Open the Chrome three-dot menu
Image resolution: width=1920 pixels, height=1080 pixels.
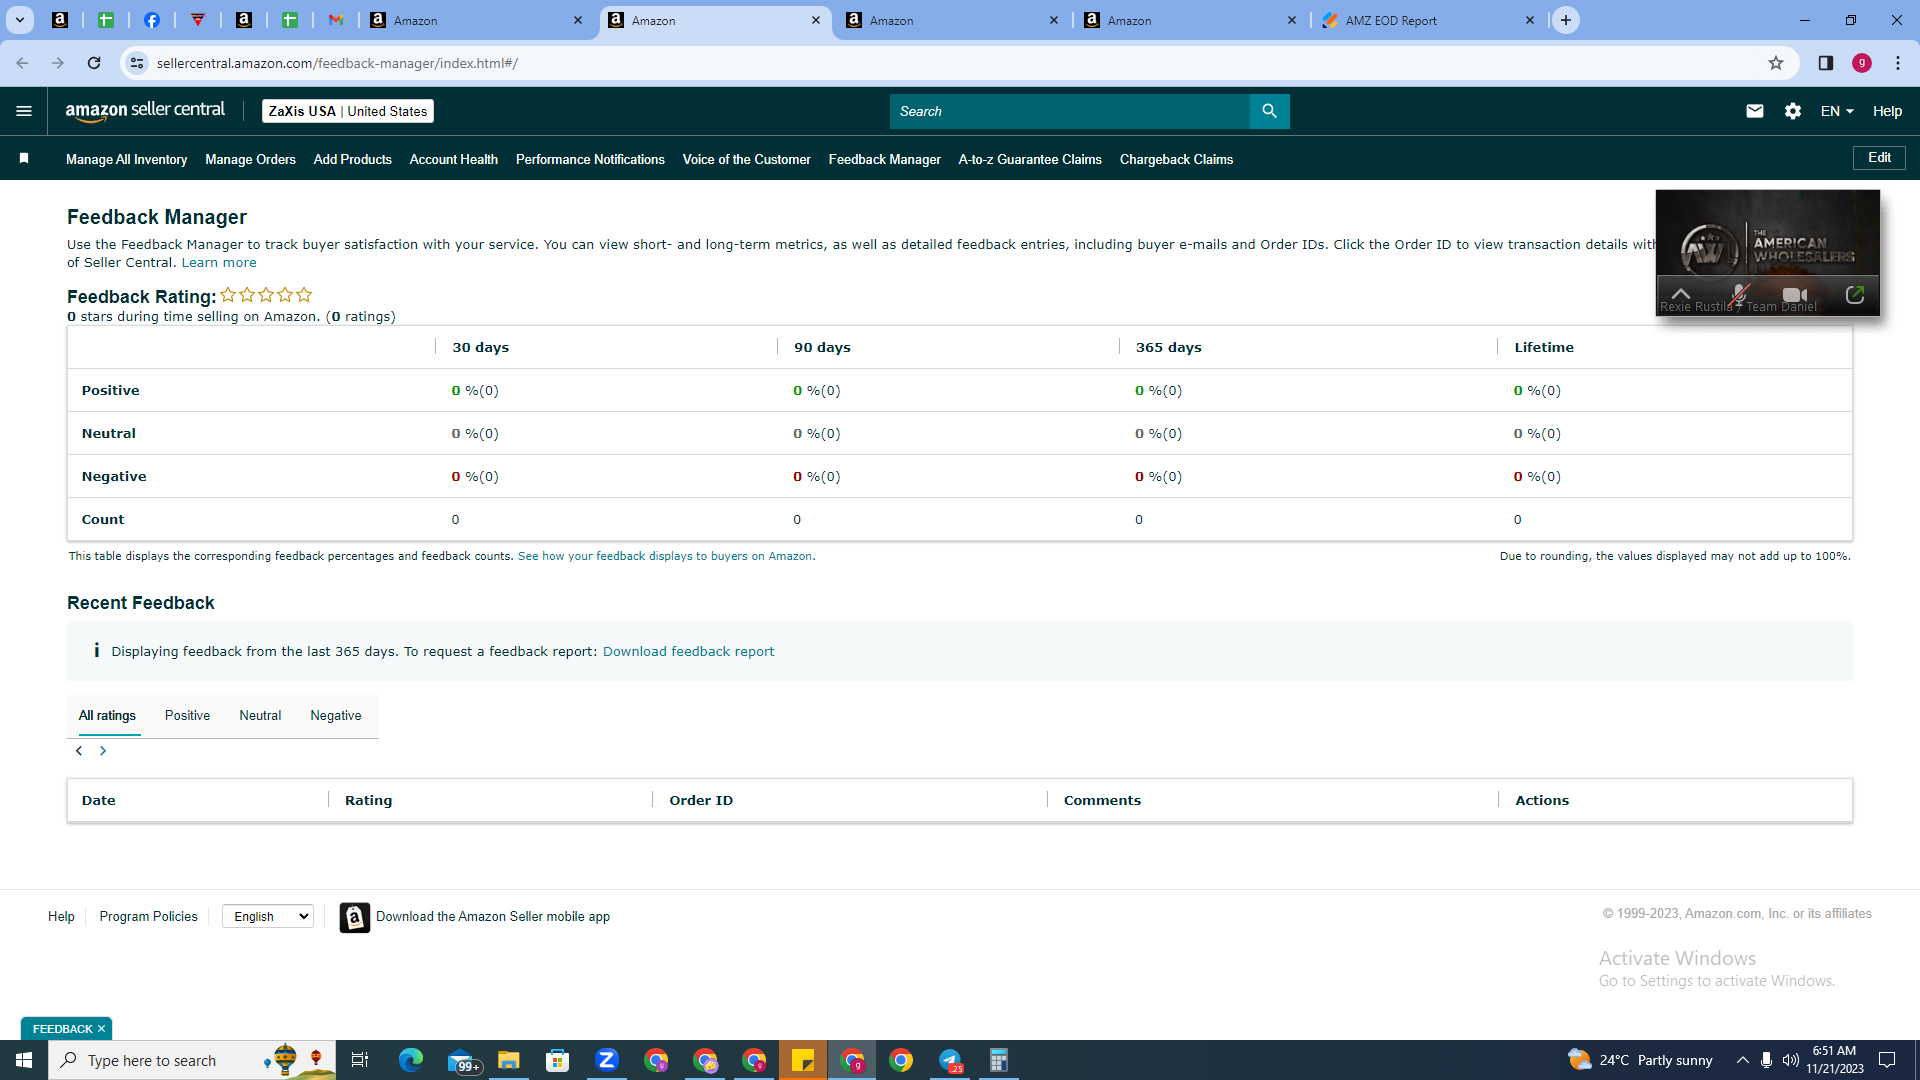tap(1898, 63)
